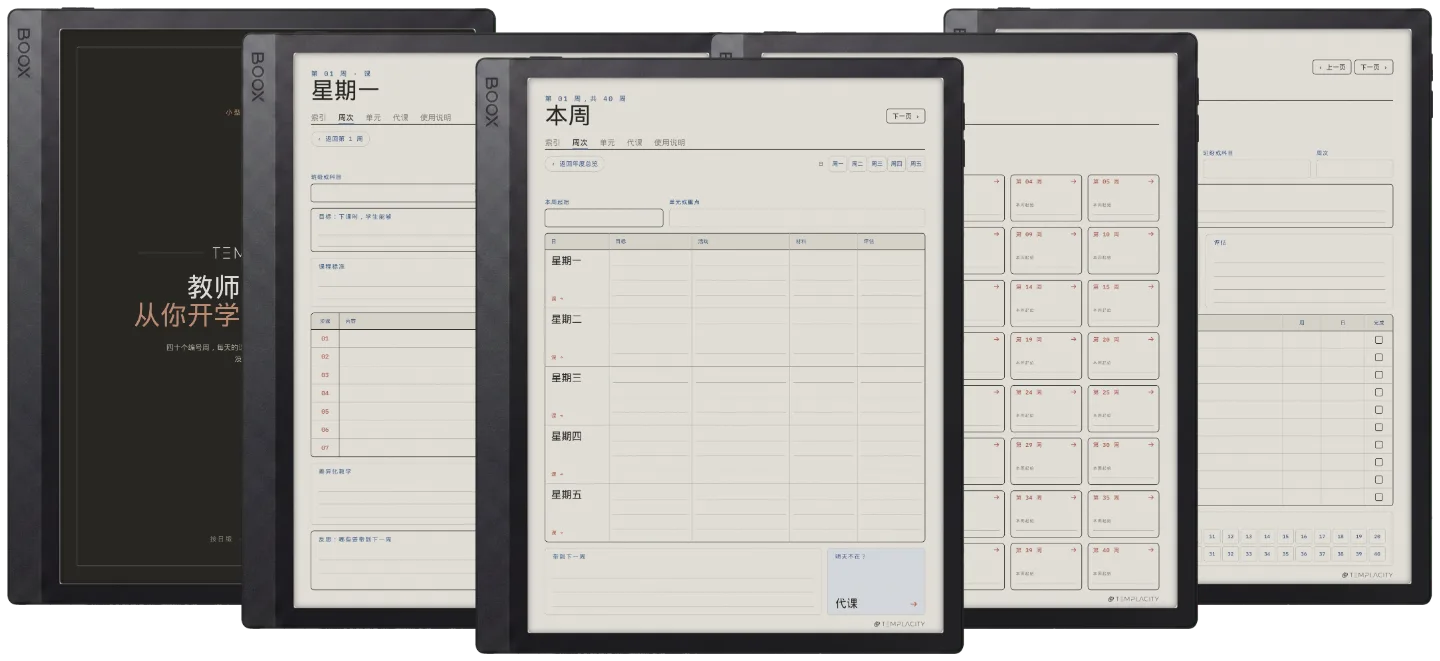Open the 使用说明 tab on the 本周 page
This screenshot has height=661, width=1440.
670,142
